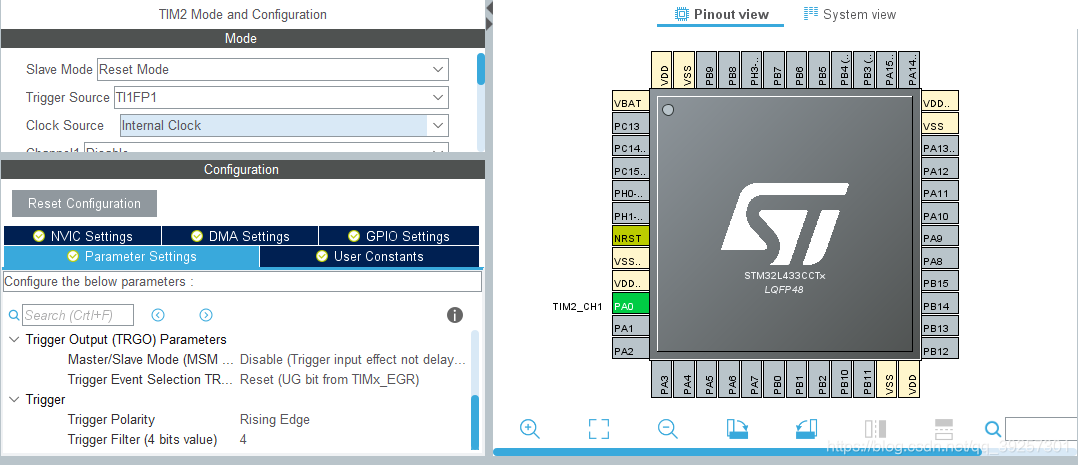Viewport: 1078px width, 465px height.
Task: Collapse the Trigger section
Action: (14, 400)
